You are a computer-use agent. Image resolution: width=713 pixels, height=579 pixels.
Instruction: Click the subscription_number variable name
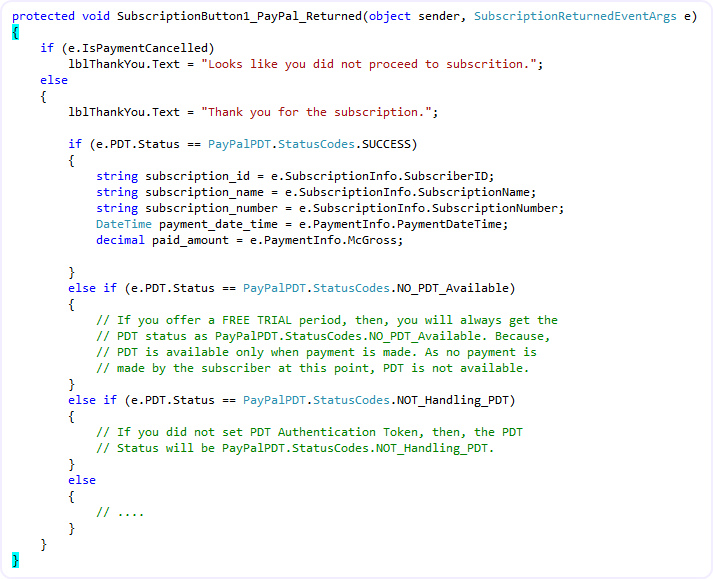coord(211,208)
